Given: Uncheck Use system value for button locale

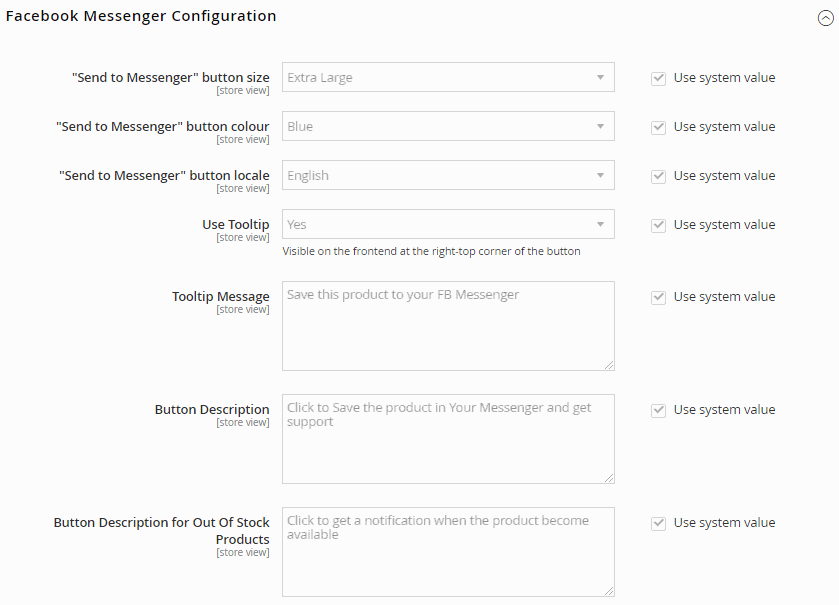Looking at the screenshot, I should 658,177.
